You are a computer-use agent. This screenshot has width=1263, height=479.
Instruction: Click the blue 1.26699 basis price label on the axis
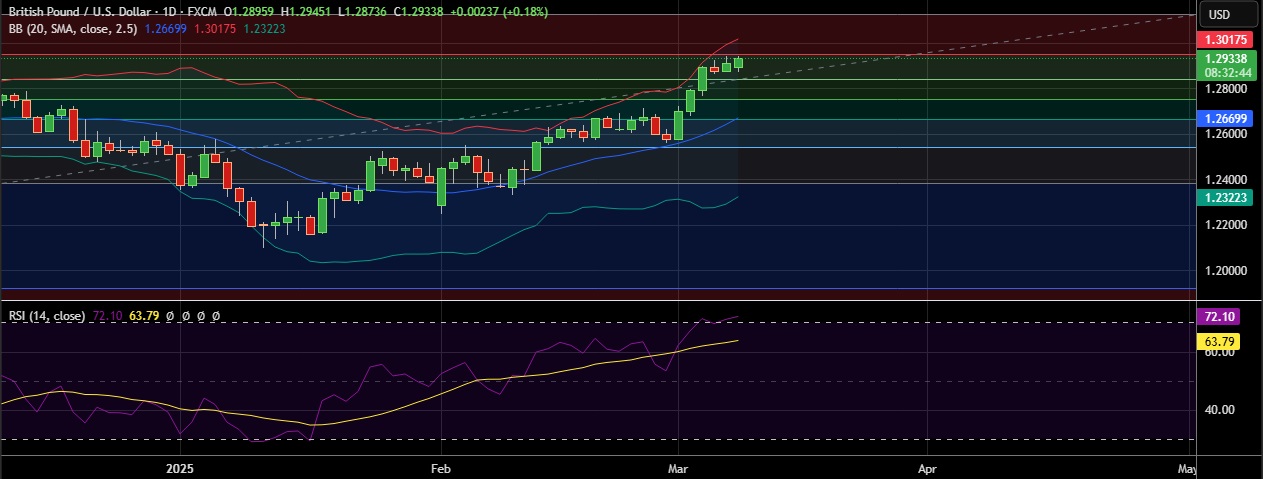click(1226, 118)
